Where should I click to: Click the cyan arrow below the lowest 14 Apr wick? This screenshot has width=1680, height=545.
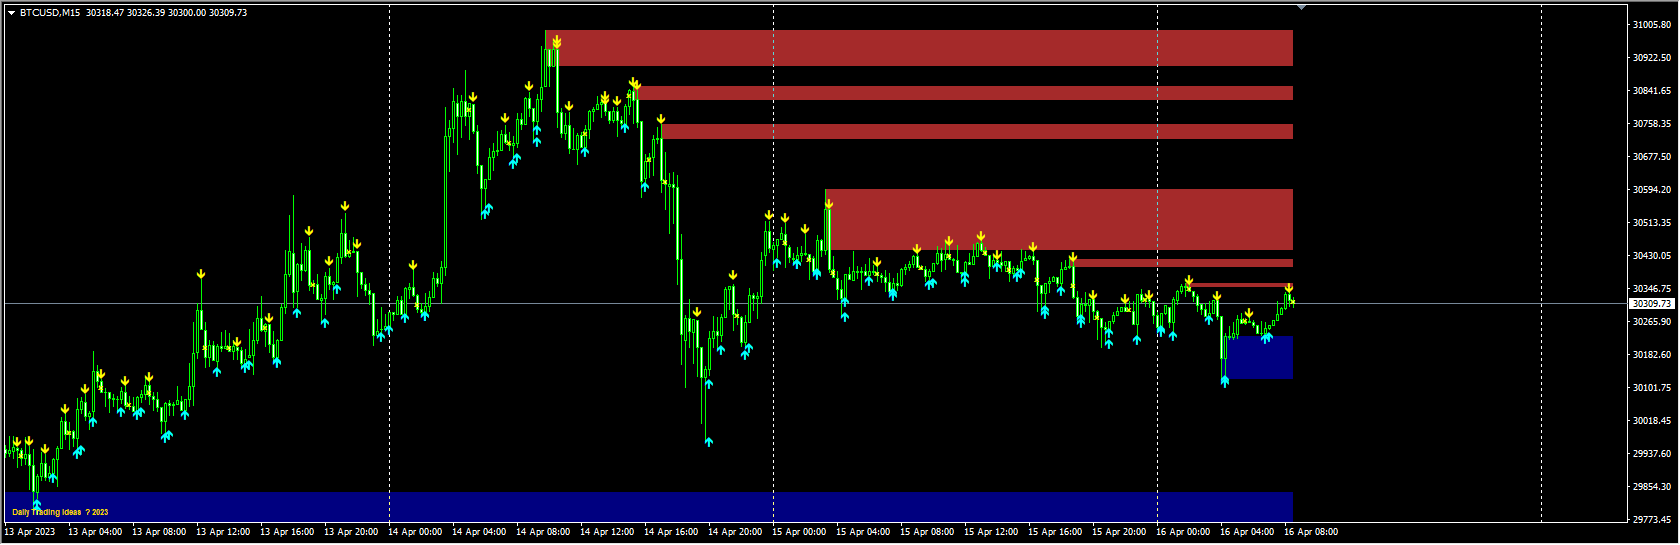(708, 441)
